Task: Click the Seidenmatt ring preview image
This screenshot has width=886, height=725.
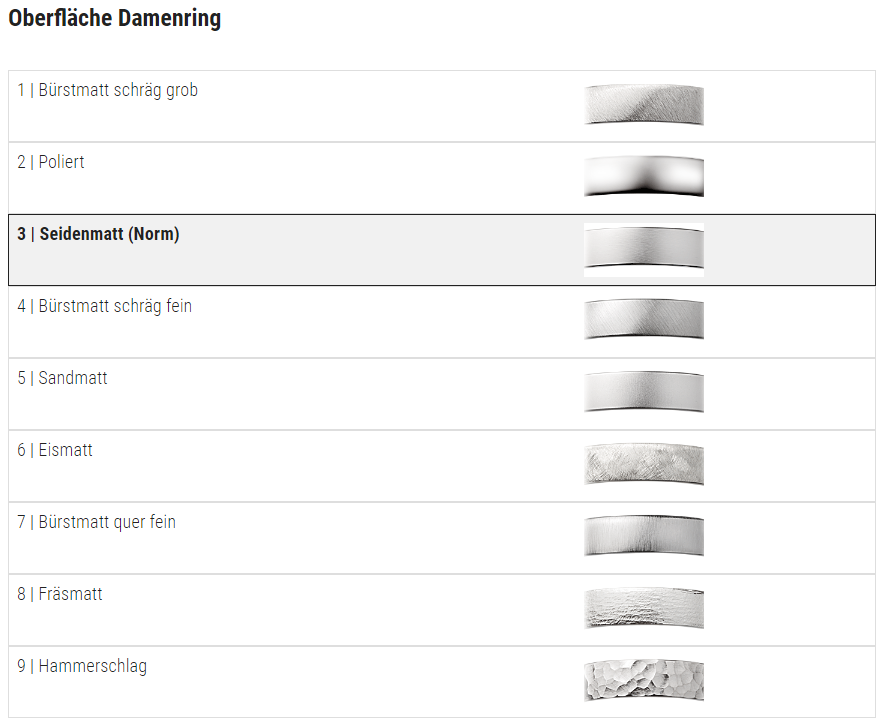Action: coord(644,250)
